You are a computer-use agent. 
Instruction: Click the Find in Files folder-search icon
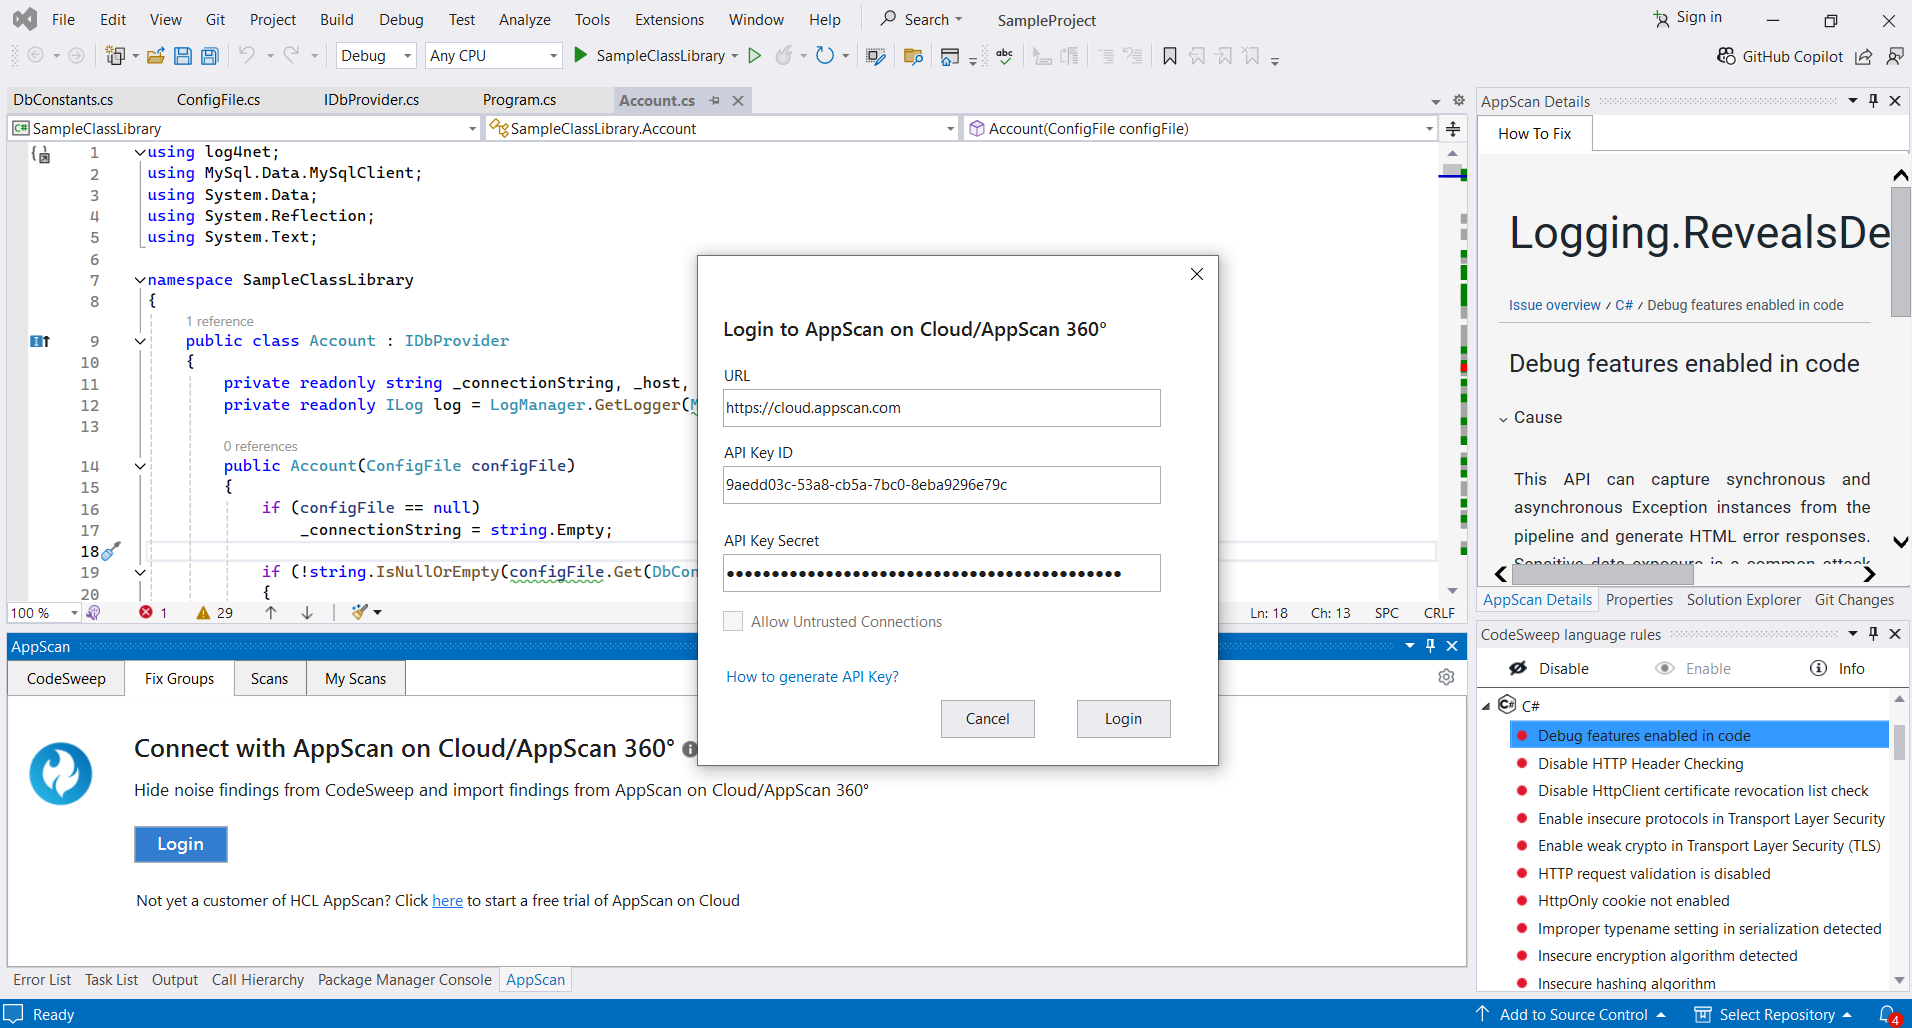913,57
